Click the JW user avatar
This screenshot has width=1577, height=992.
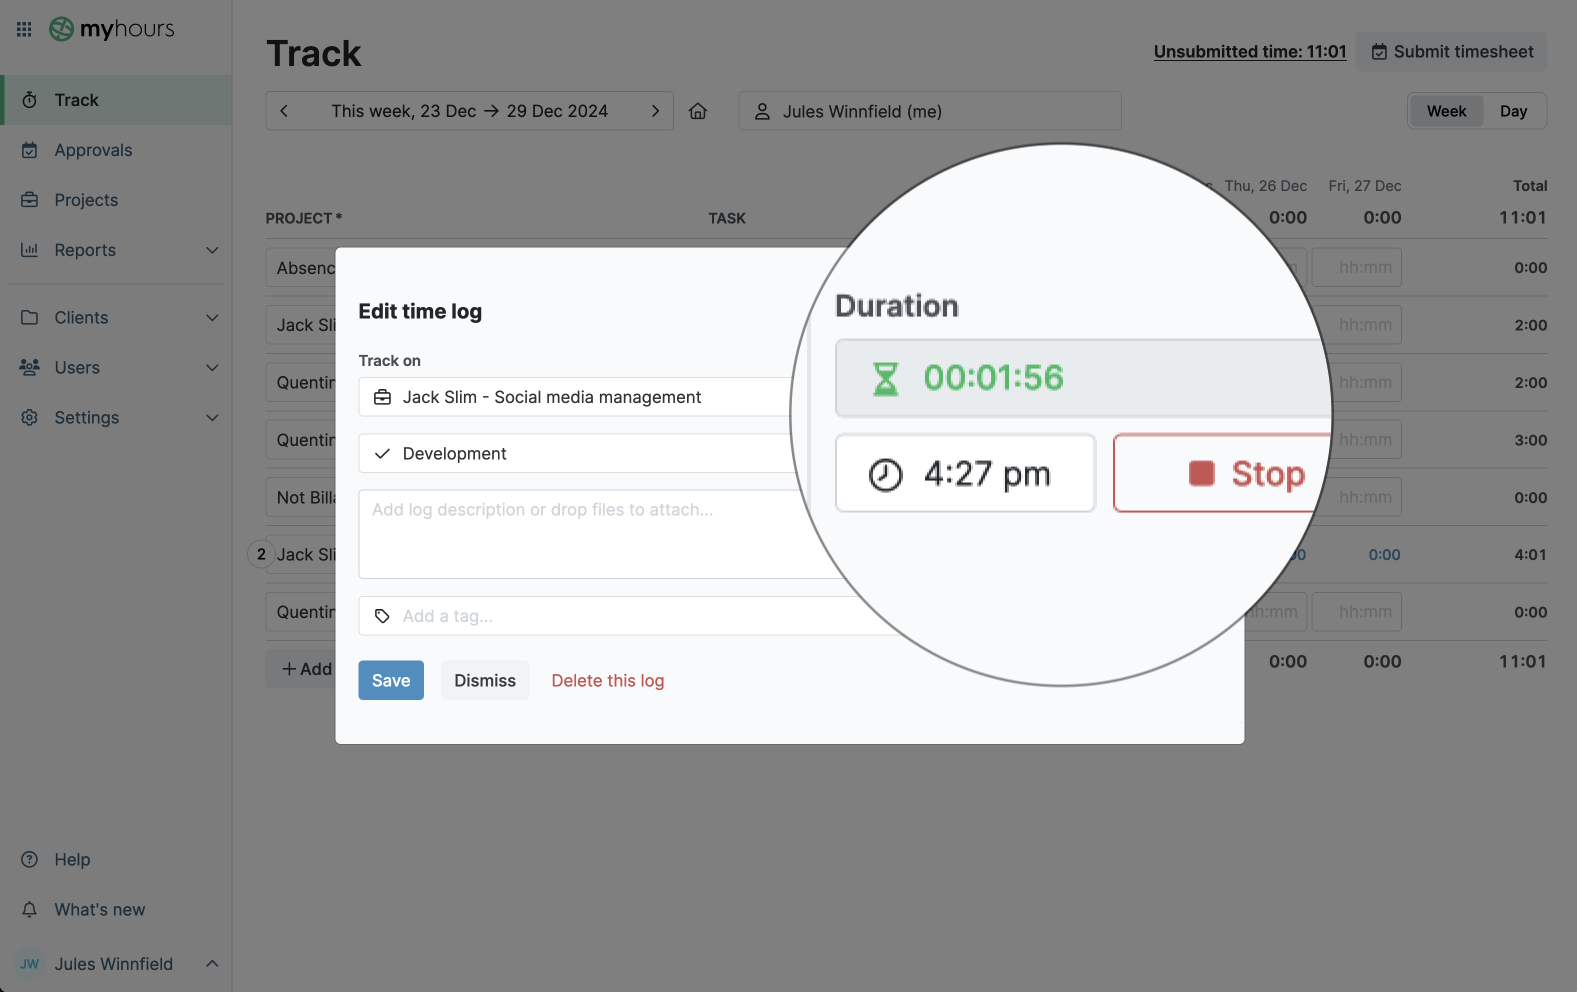point(30,964)
